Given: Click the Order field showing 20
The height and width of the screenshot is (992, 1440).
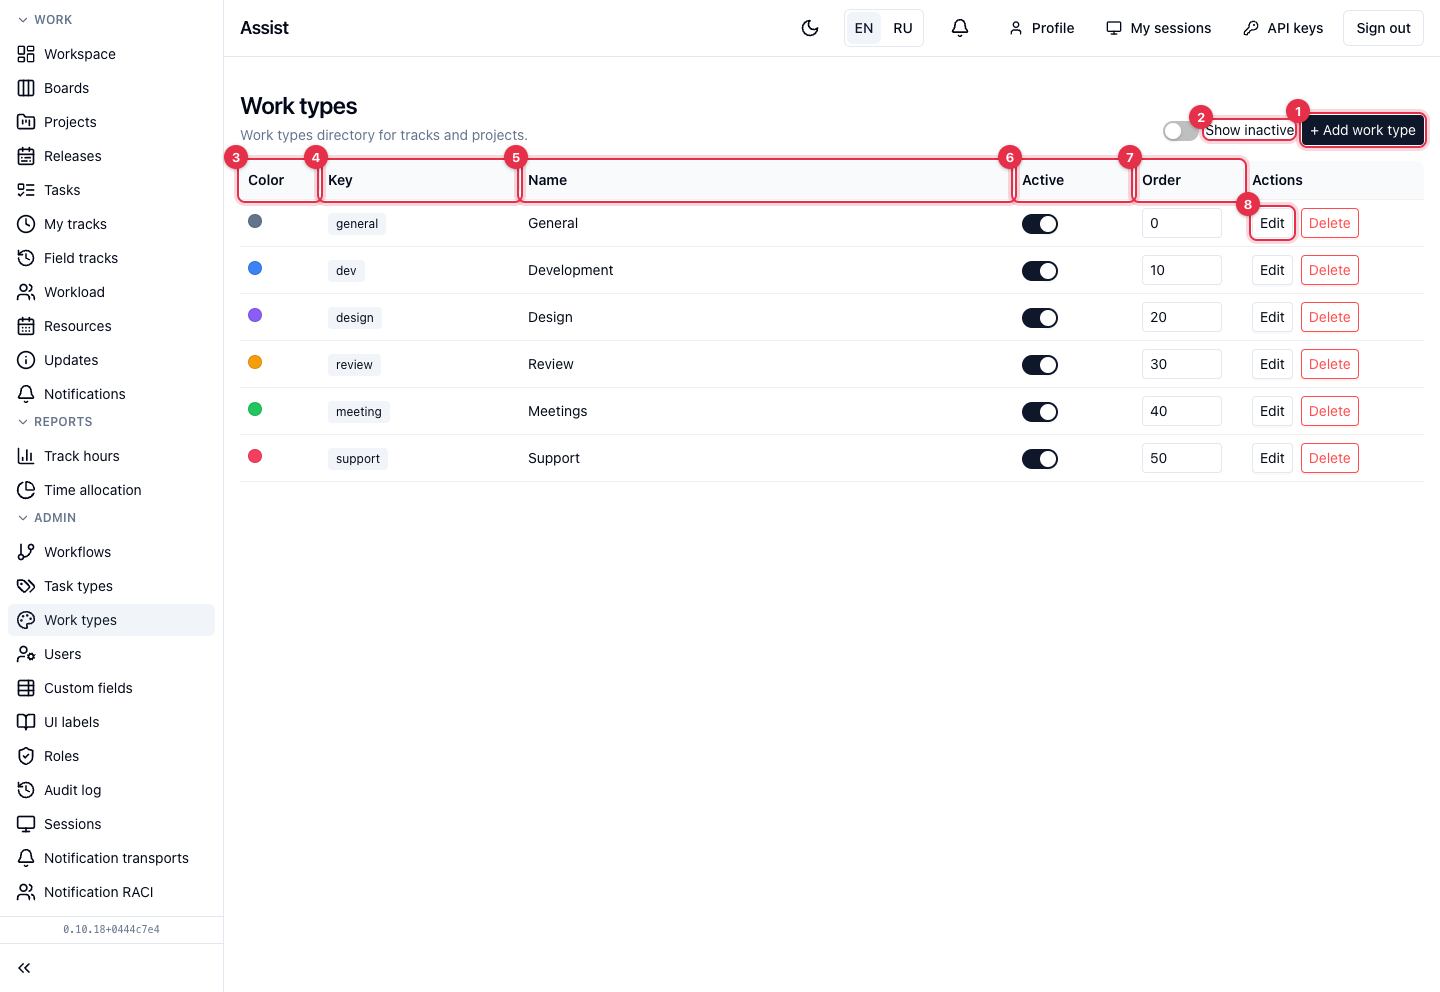Looking at the screenshot, I should (1182, 317).
